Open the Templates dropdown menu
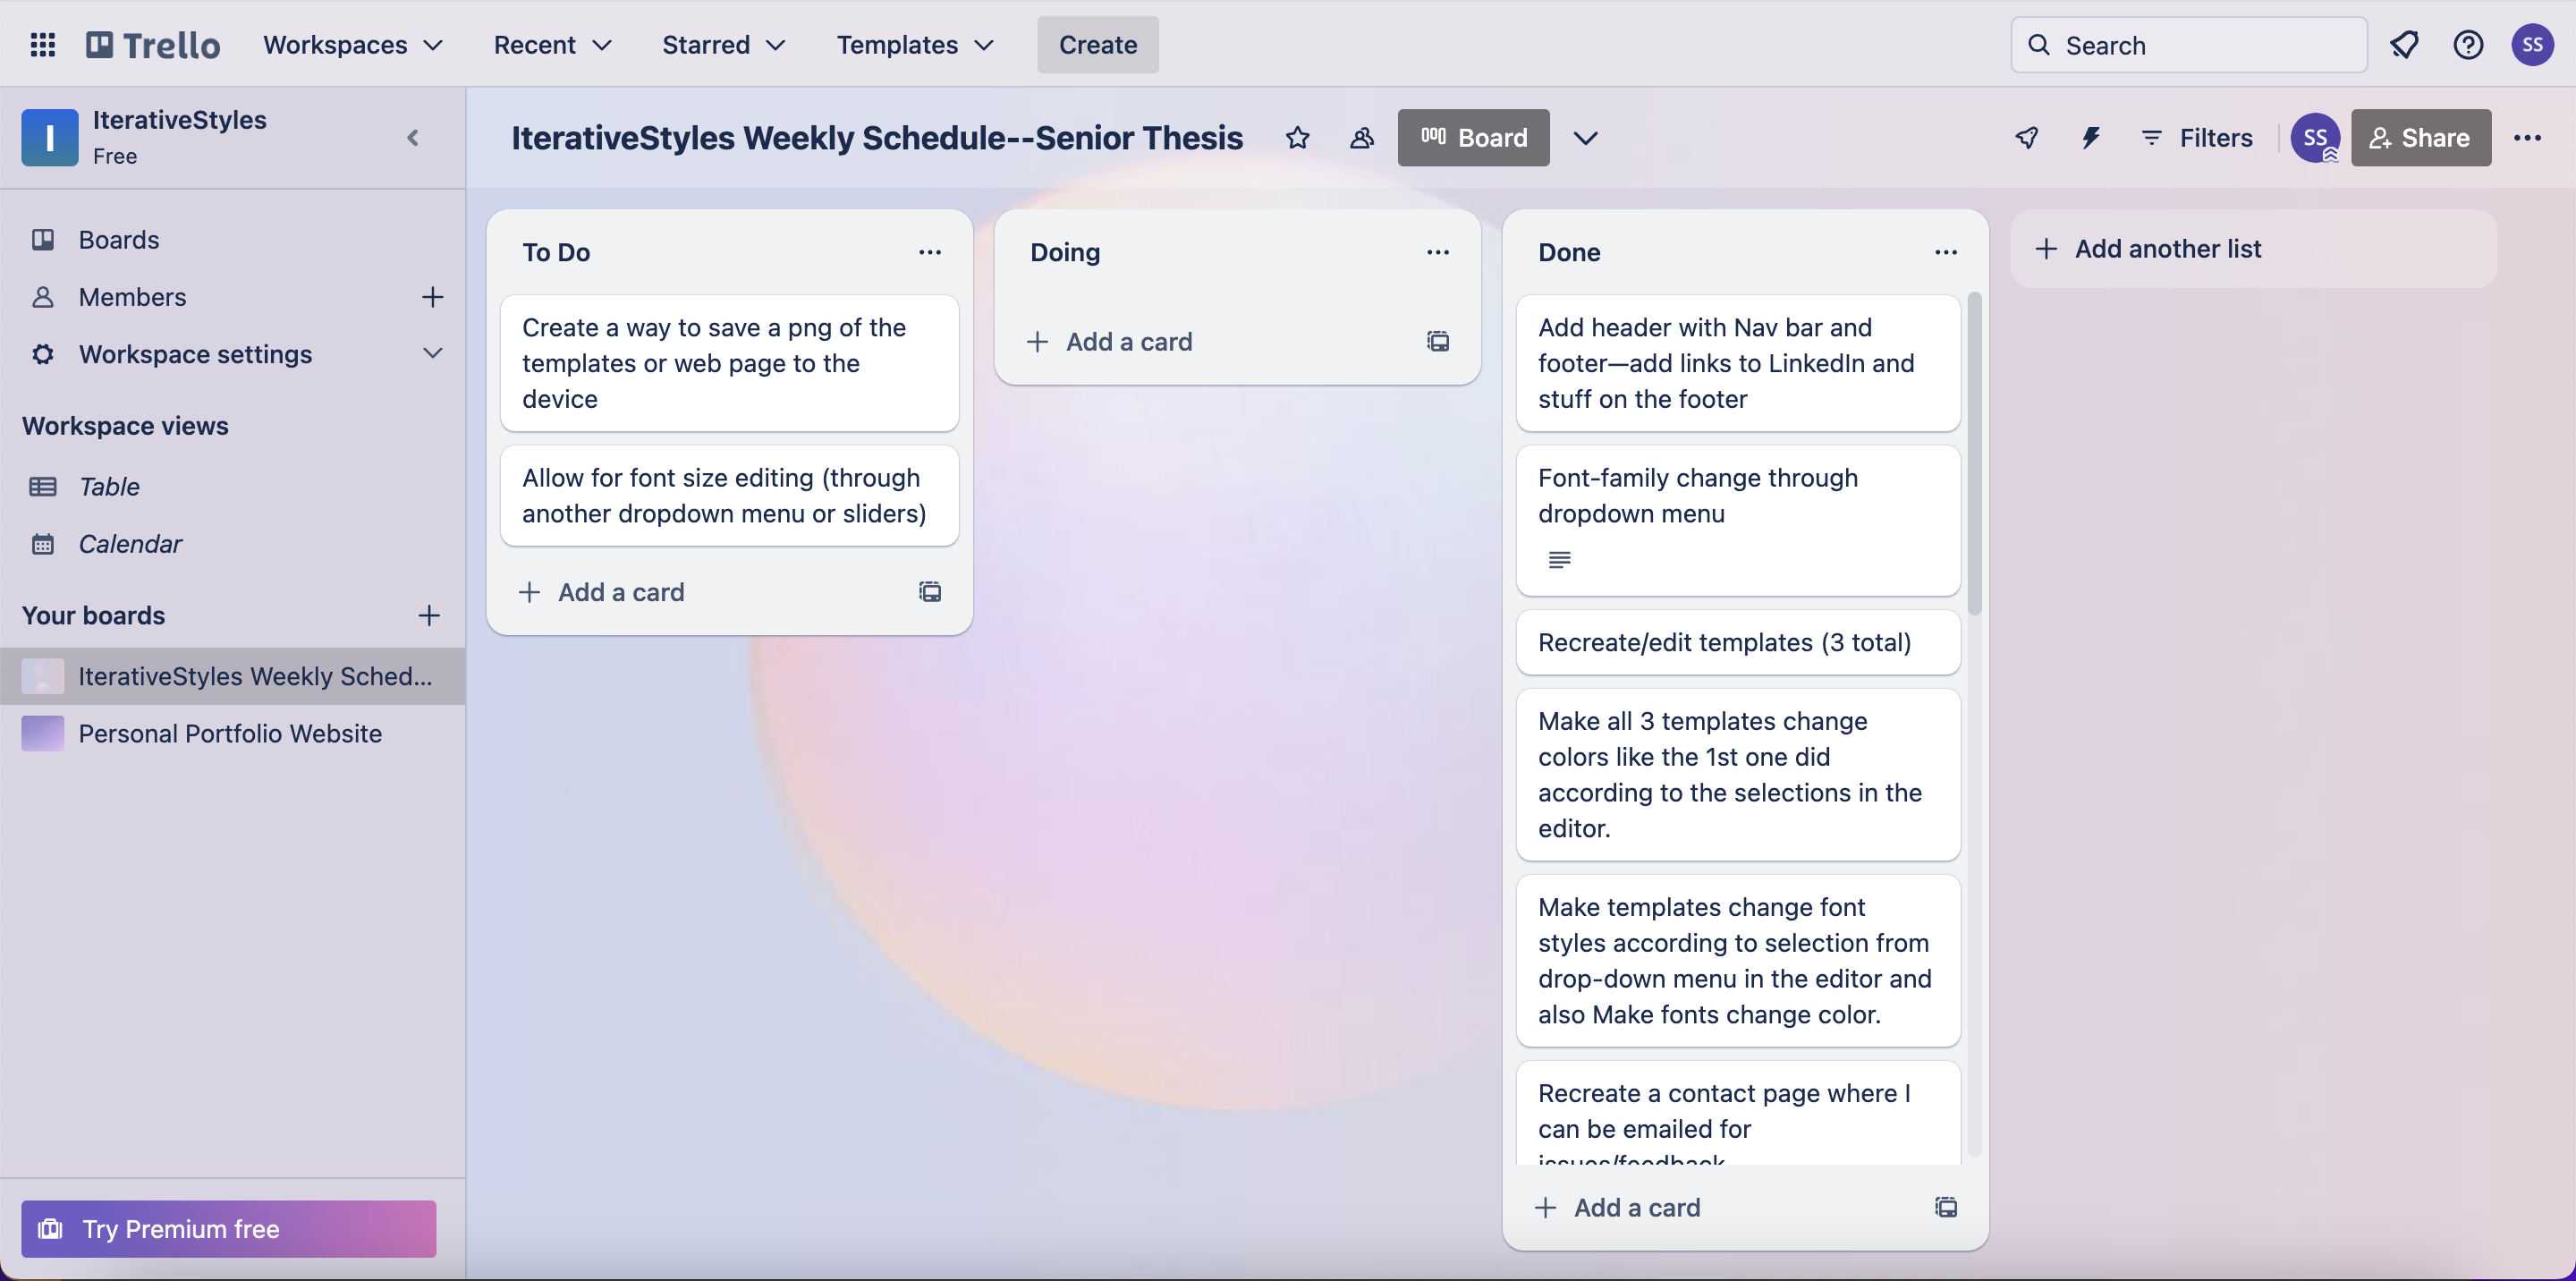The height and width of the screenshot is (1281, 2576). click(x=912, y=44)
